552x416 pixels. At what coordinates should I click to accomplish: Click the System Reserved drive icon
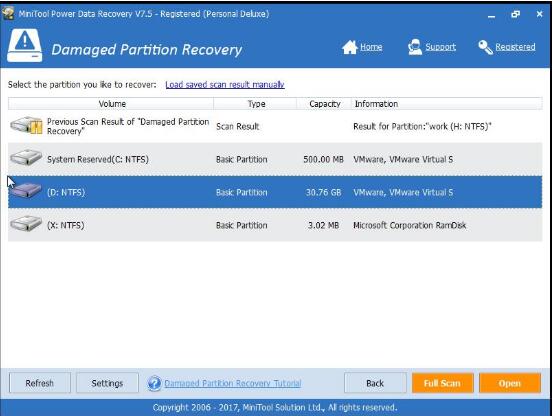tap(26, 158)
